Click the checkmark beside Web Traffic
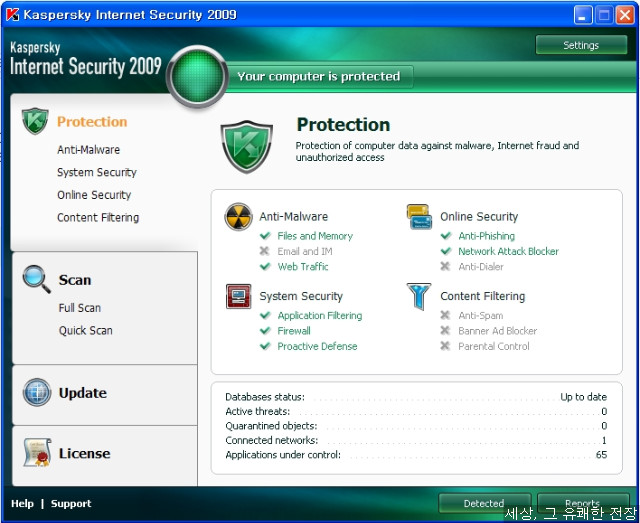640x523 pixels. [265, 266]
